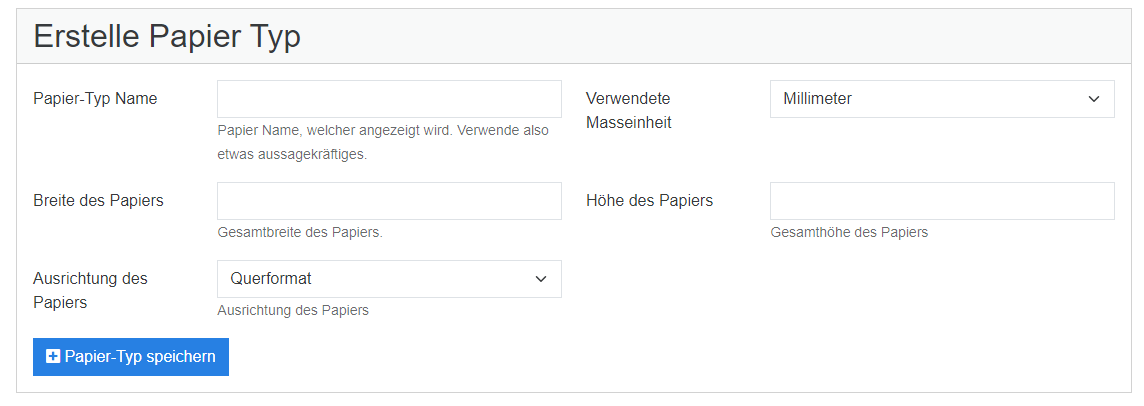This screenshot has height=406, width=1144.
Task: Click the Breite des Papiers label
Action: point(98,200)
